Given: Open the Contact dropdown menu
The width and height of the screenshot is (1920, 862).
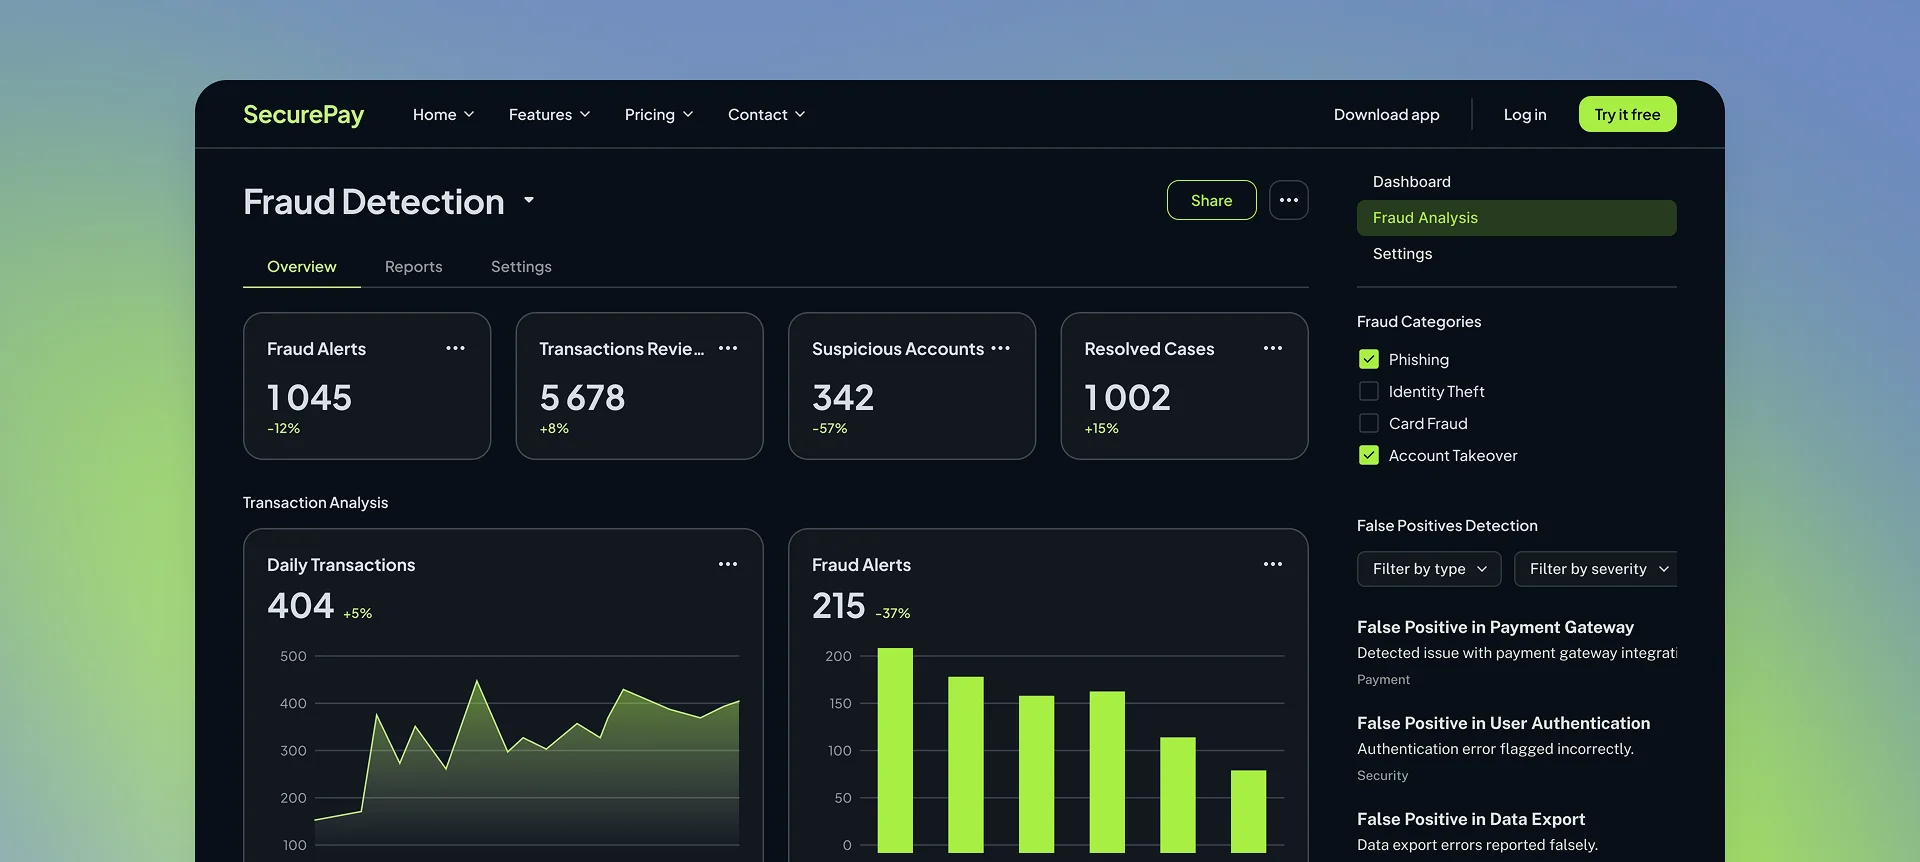Looking at the screenshot, I should click(767, 115).
